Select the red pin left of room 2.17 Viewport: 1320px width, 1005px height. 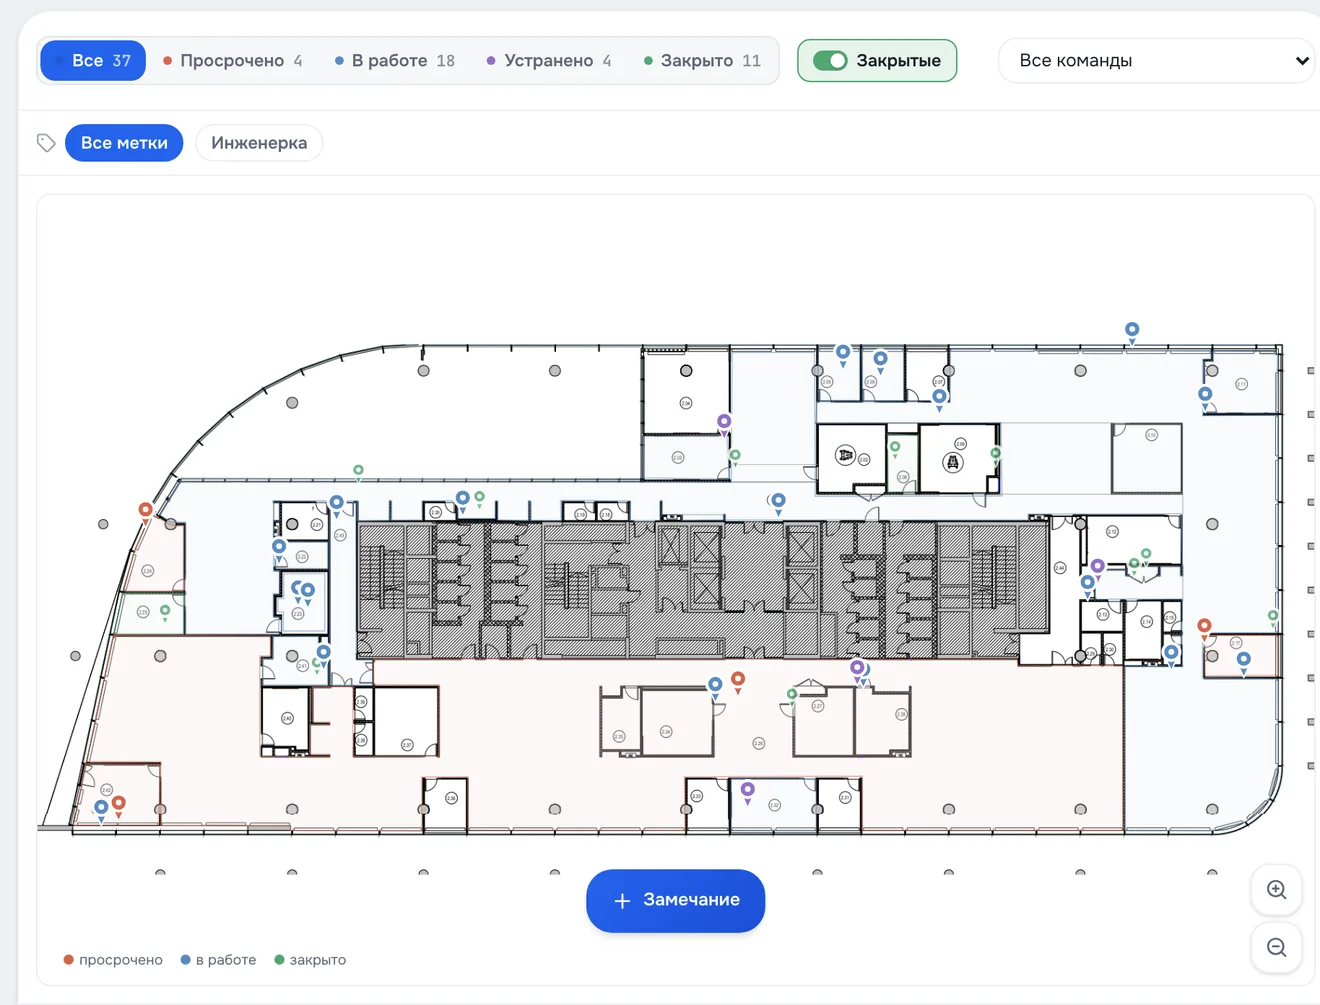(x=1204, y=628)
